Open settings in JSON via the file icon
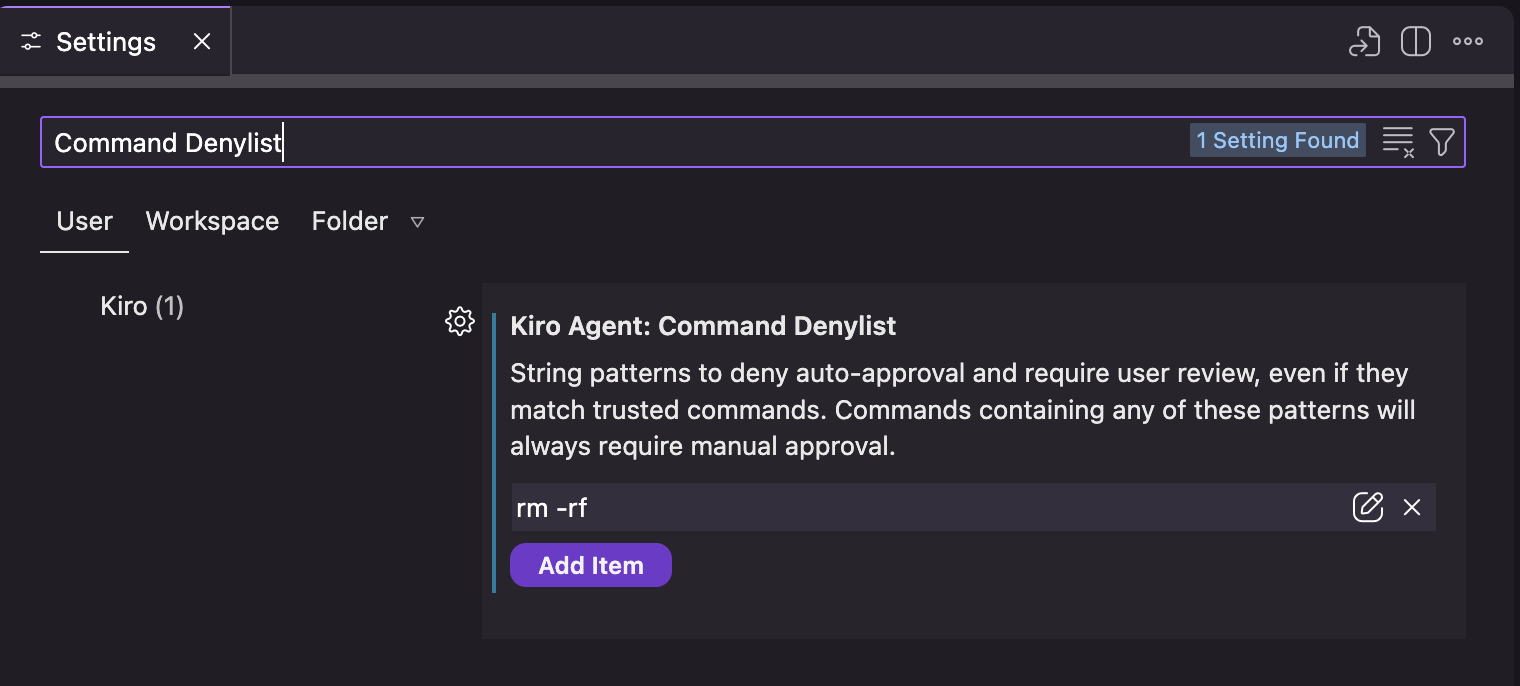 point(1363,41)
